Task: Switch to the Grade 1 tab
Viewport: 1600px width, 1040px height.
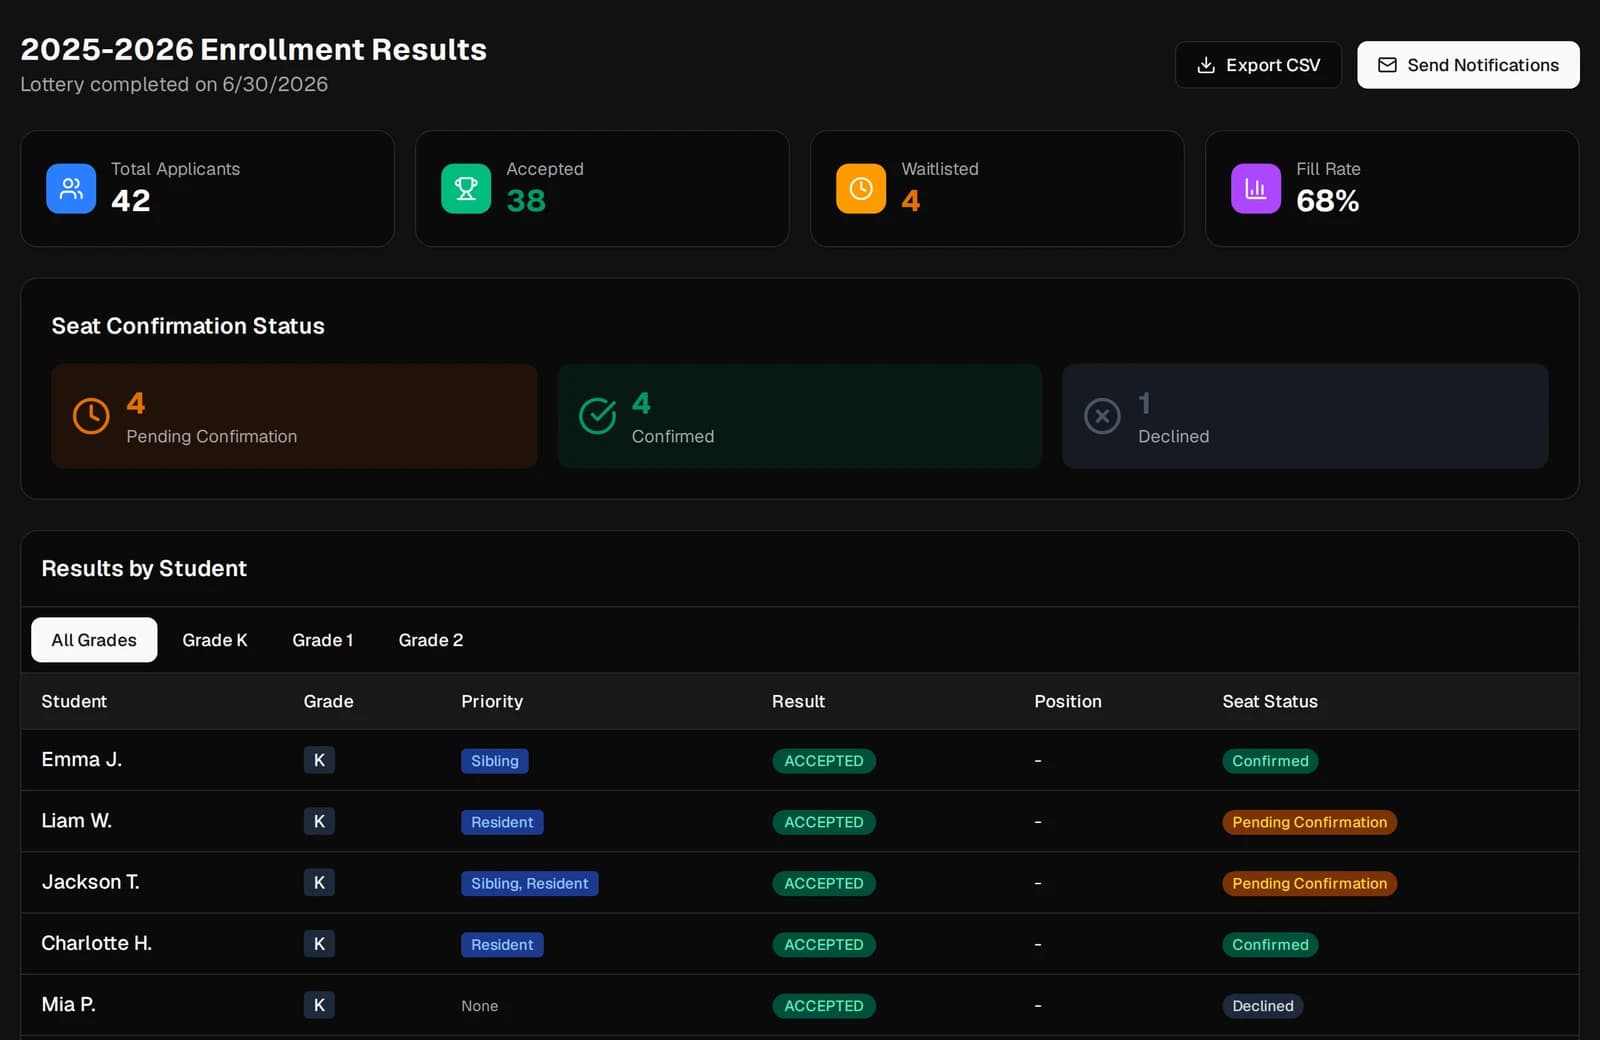Action: pyautogui.click(x=322, y=640)
